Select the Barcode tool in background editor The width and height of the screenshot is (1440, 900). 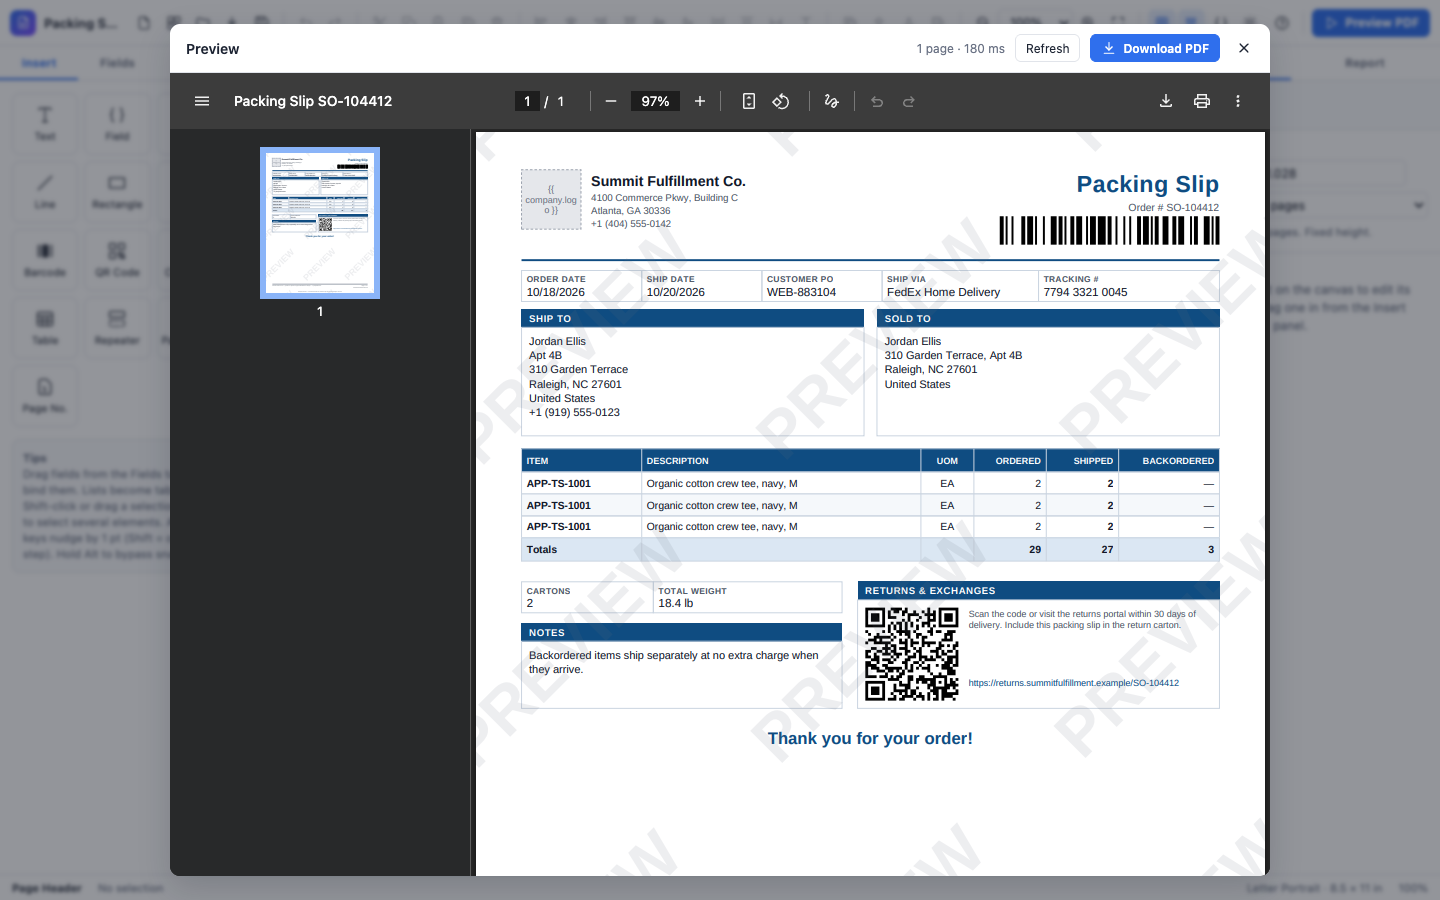[45, 258]
